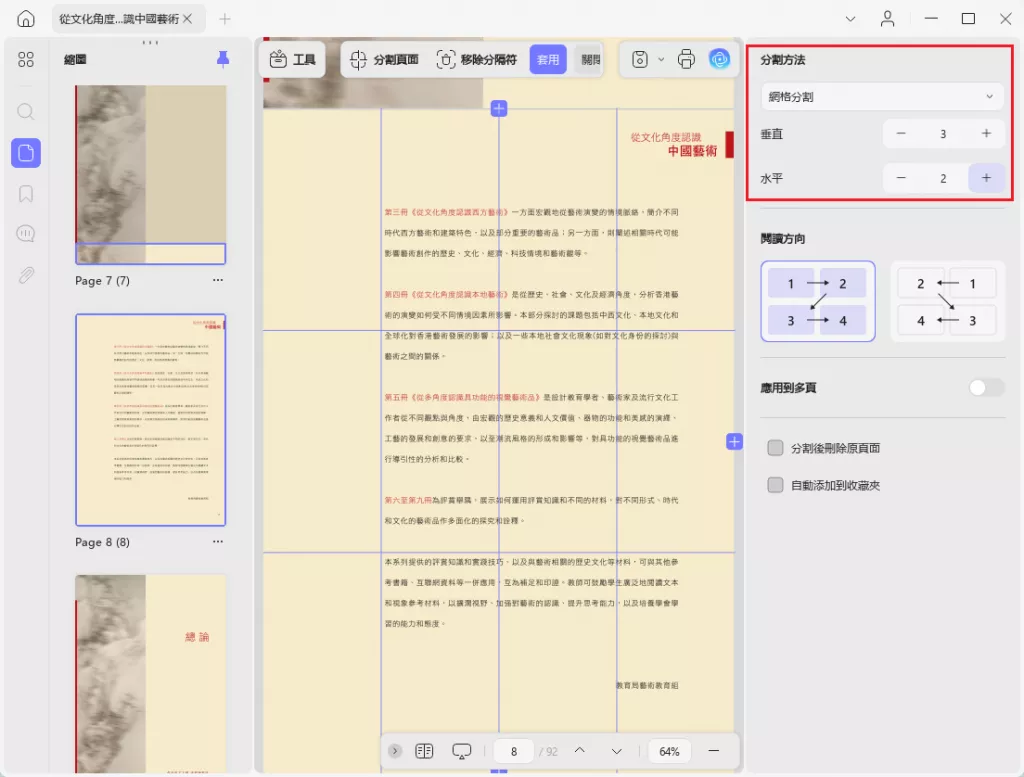The width and height of the screenshot is (1024, 777).
Task: Select Page 8 thumbnail
Action: [150, 420]
